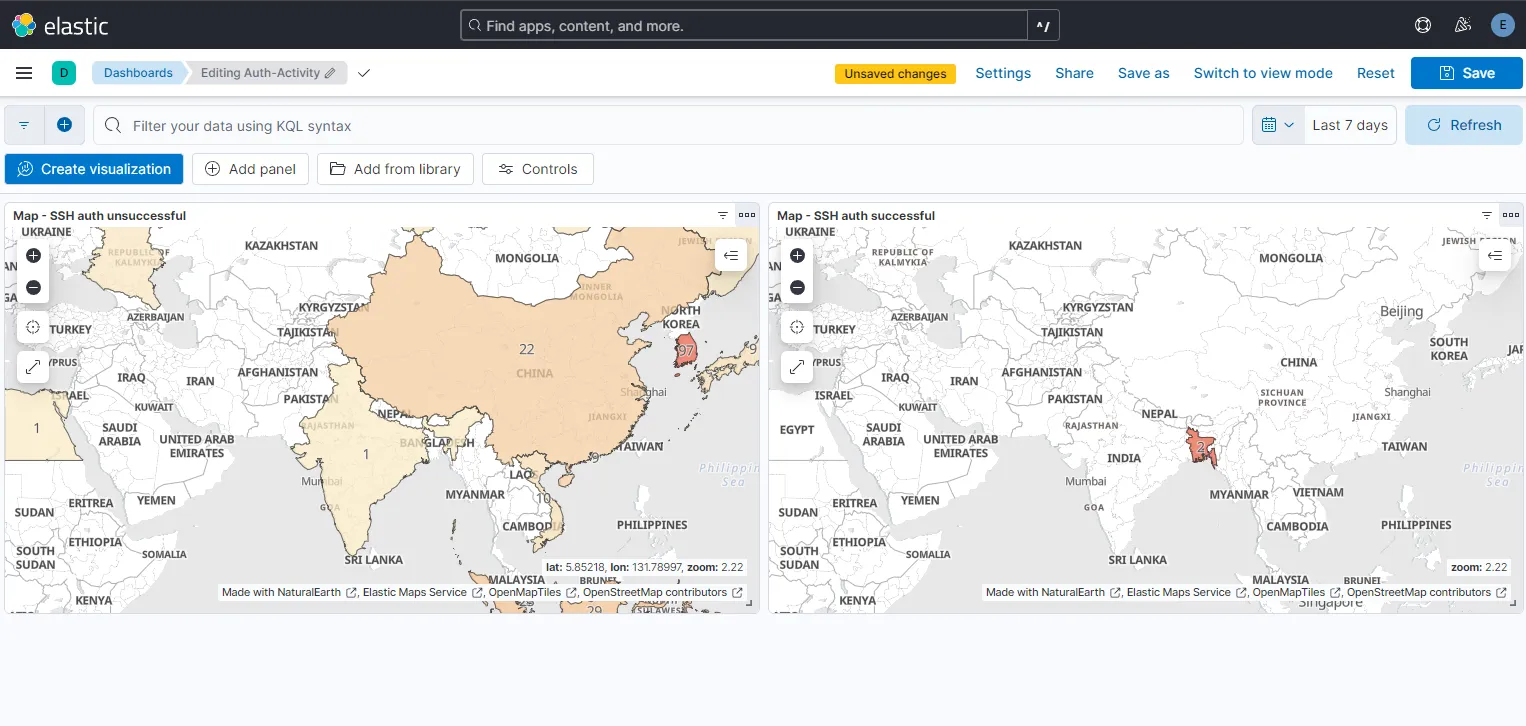Click the red South Korea region on the left map

coord(683,351)
